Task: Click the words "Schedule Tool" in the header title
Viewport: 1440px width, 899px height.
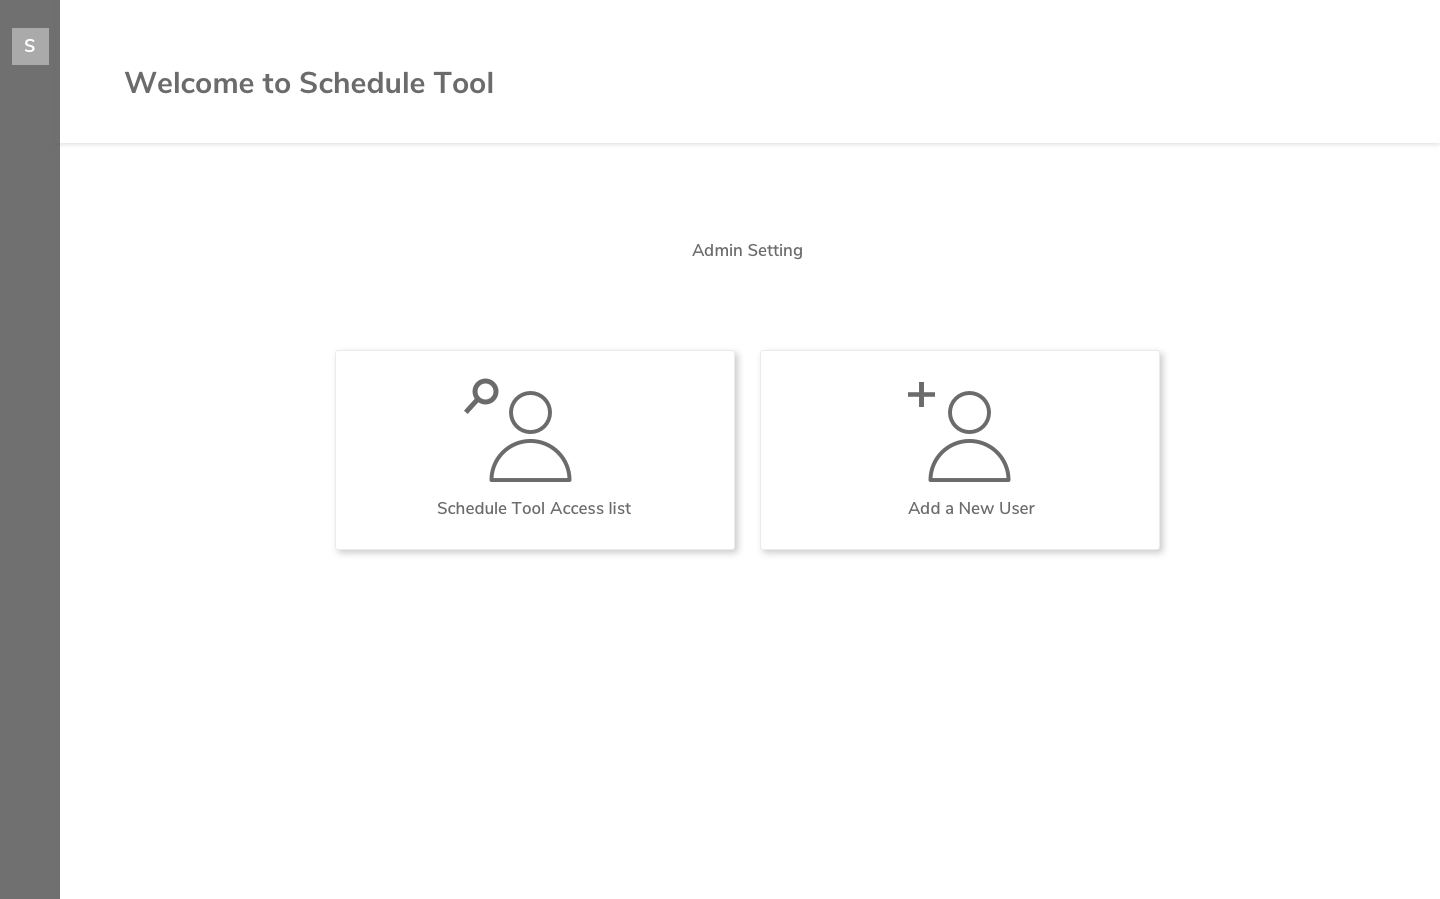Action: [396, 83]
